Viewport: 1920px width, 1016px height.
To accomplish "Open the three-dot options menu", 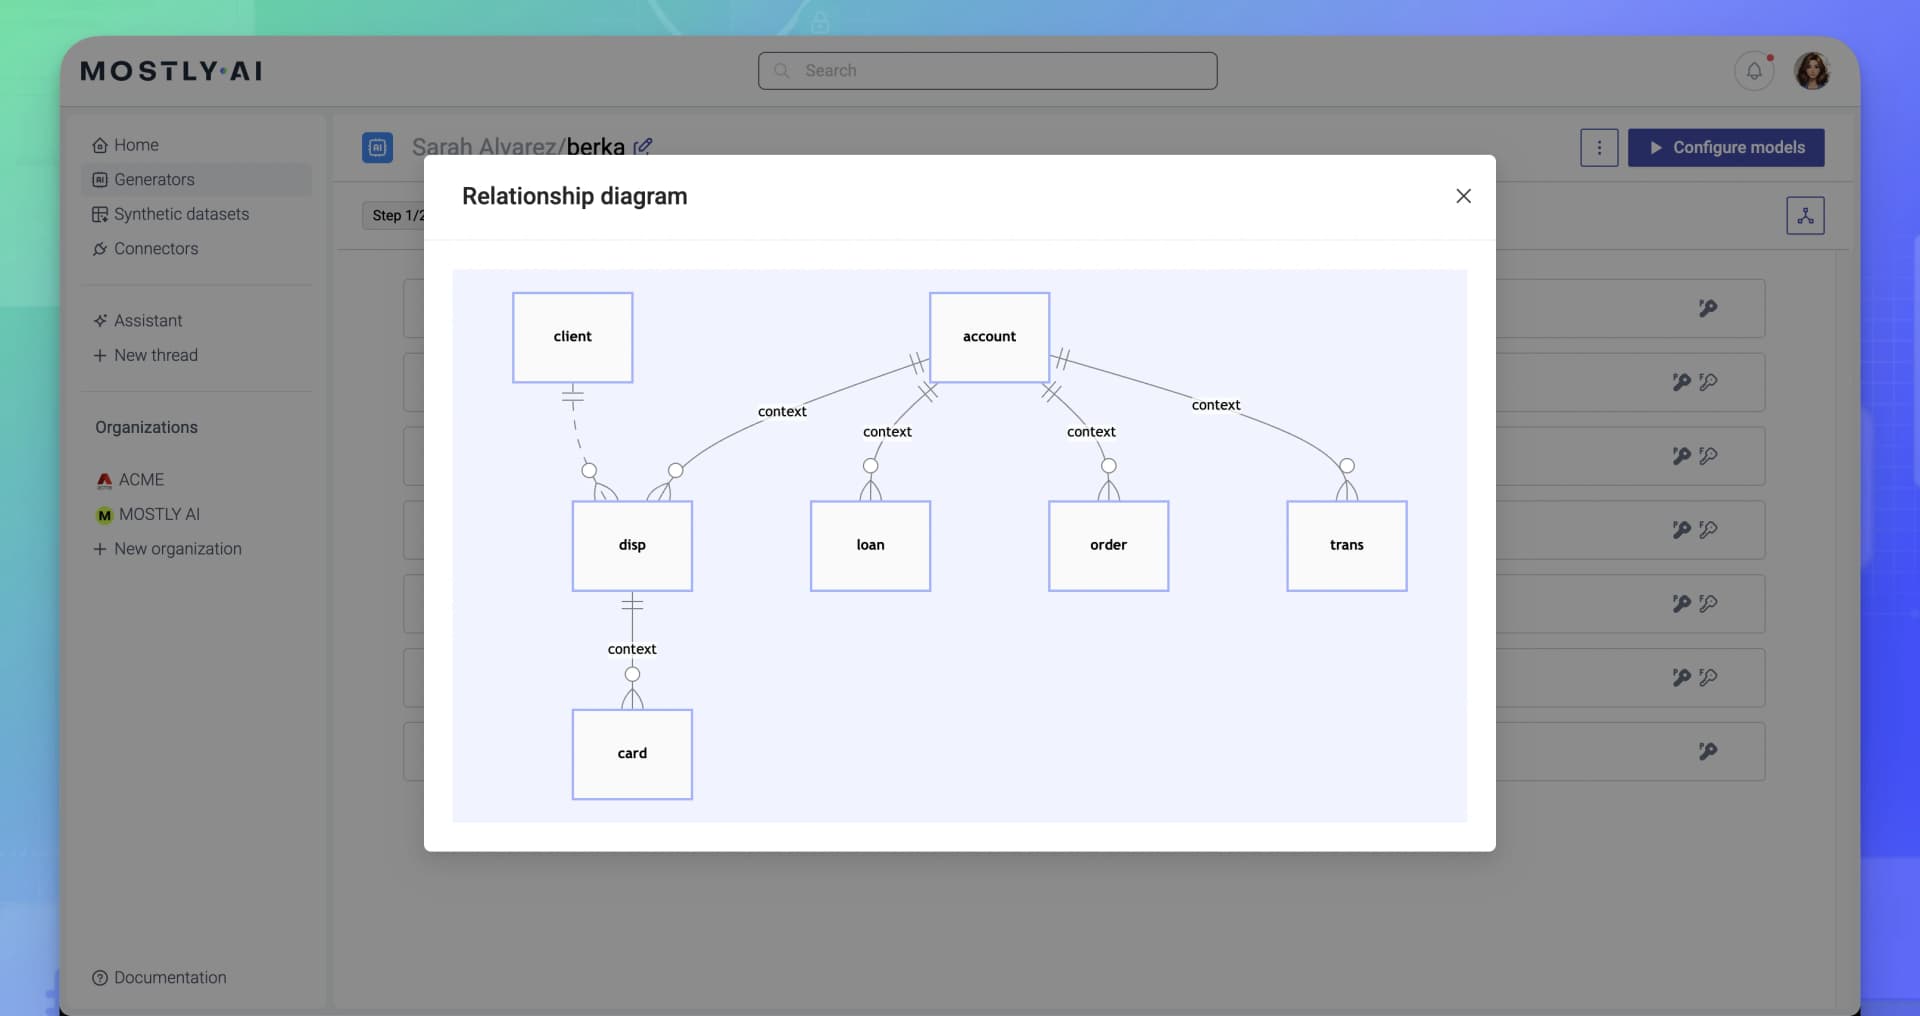I will click(x=1599, y=147).
